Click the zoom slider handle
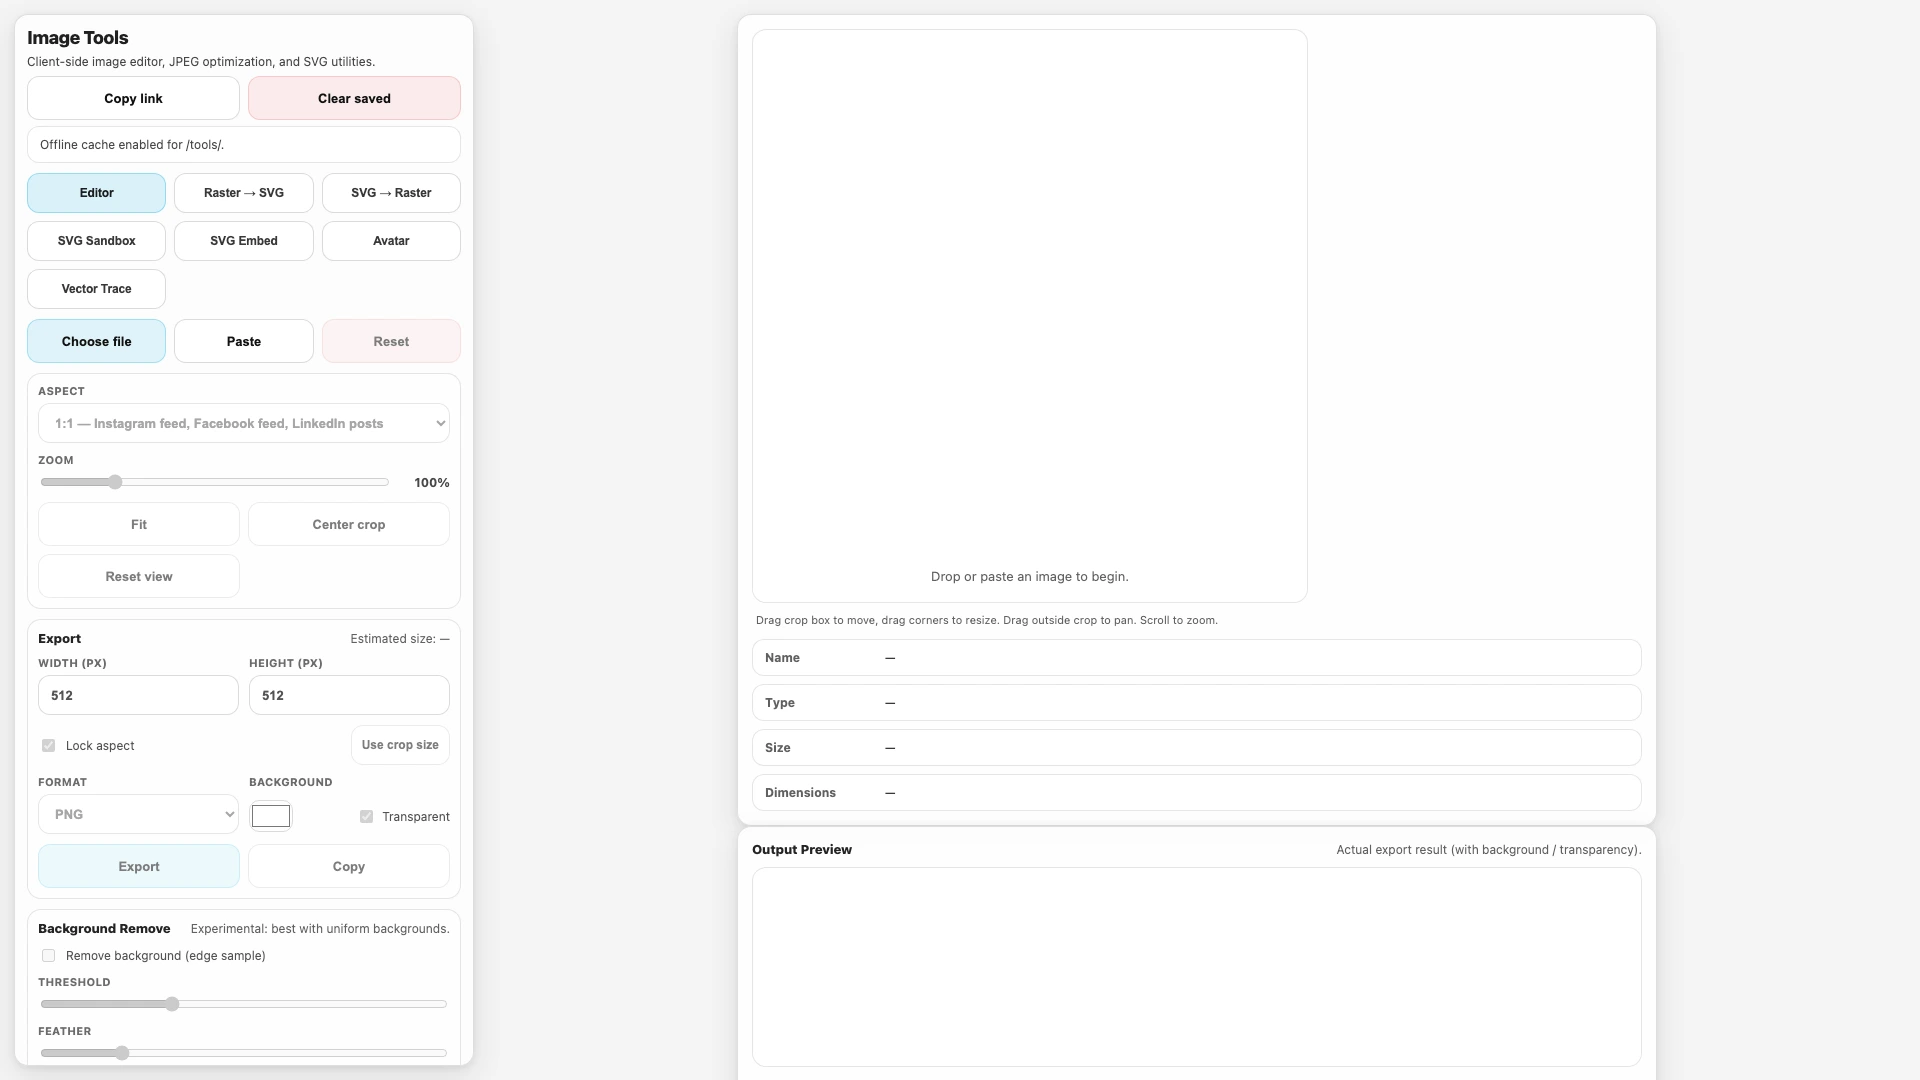 (116, 481)
